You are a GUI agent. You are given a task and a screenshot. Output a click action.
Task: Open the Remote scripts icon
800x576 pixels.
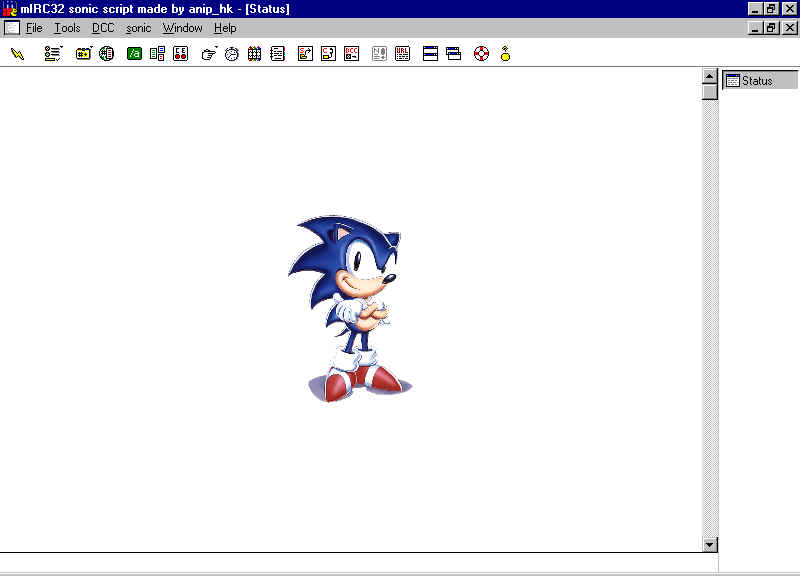[181, 54]
